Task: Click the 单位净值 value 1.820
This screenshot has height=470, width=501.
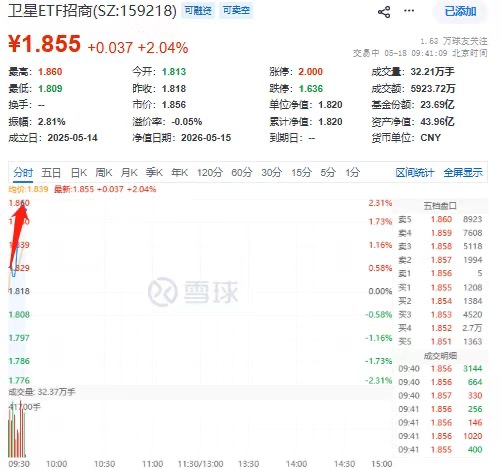Action: point(330,105)
